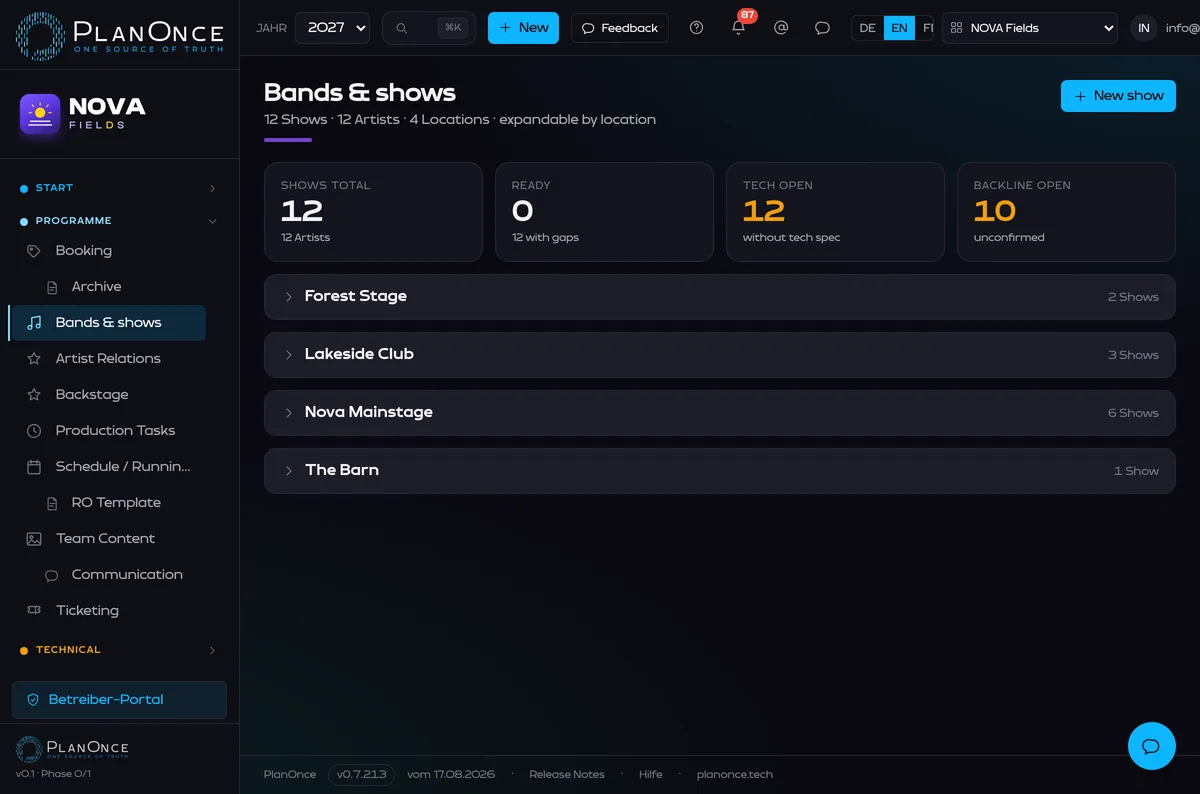The image size is (1200, 794).
Task: Click the Team Content image icon
Action: coord(34,539)
